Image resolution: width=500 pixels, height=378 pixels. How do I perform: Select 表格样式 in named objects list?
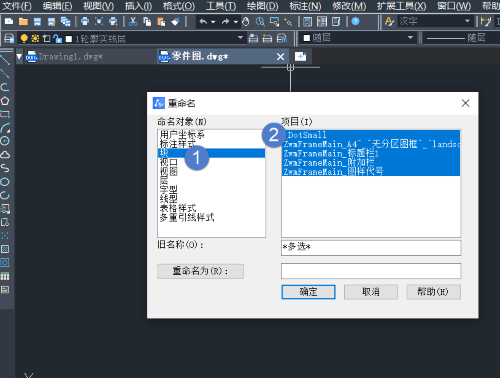pyautogui.click(x=178, y=208)
